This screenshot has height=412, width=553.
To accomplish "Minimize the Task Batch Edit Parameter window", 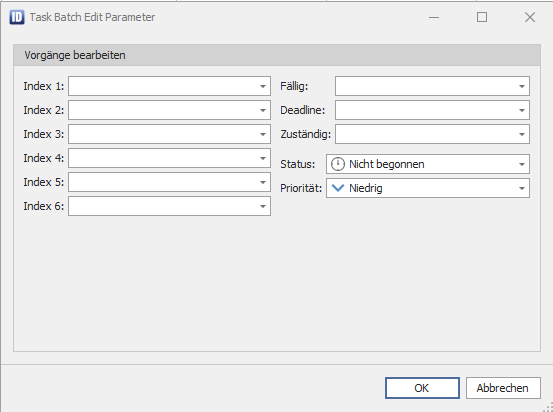I will pos(434,17).
